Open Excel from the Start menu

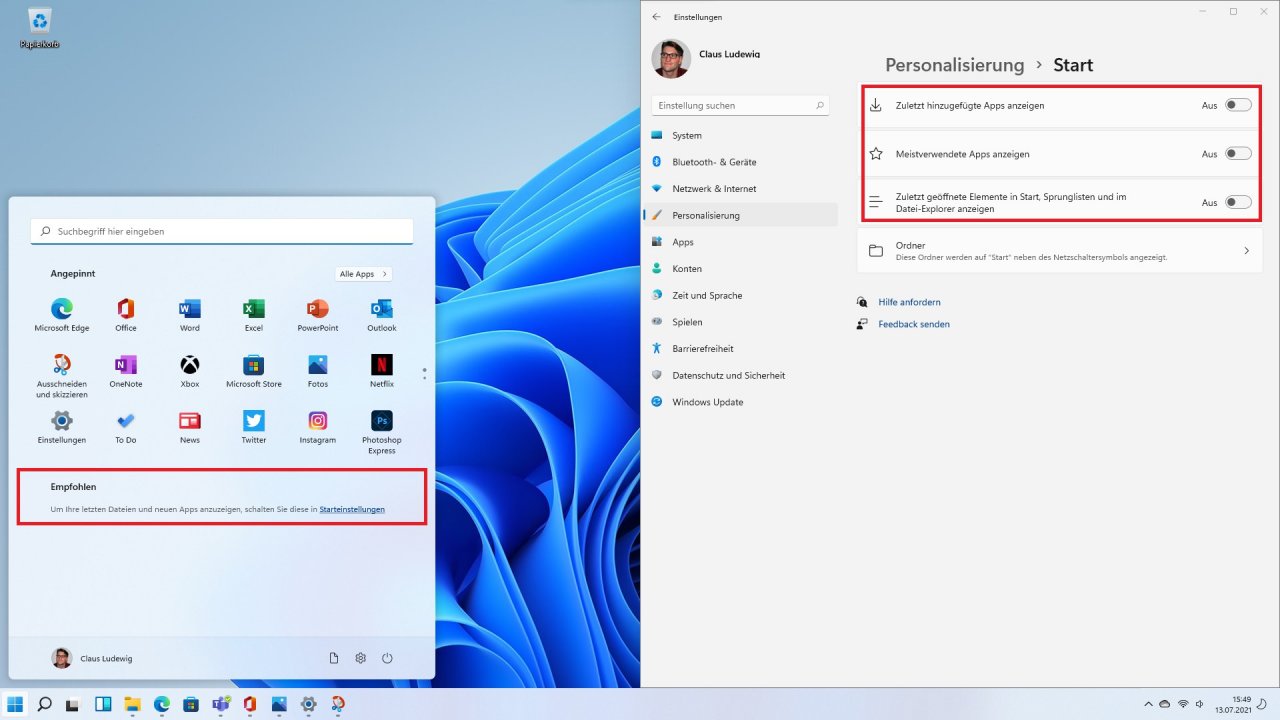(x=254, y=314)
